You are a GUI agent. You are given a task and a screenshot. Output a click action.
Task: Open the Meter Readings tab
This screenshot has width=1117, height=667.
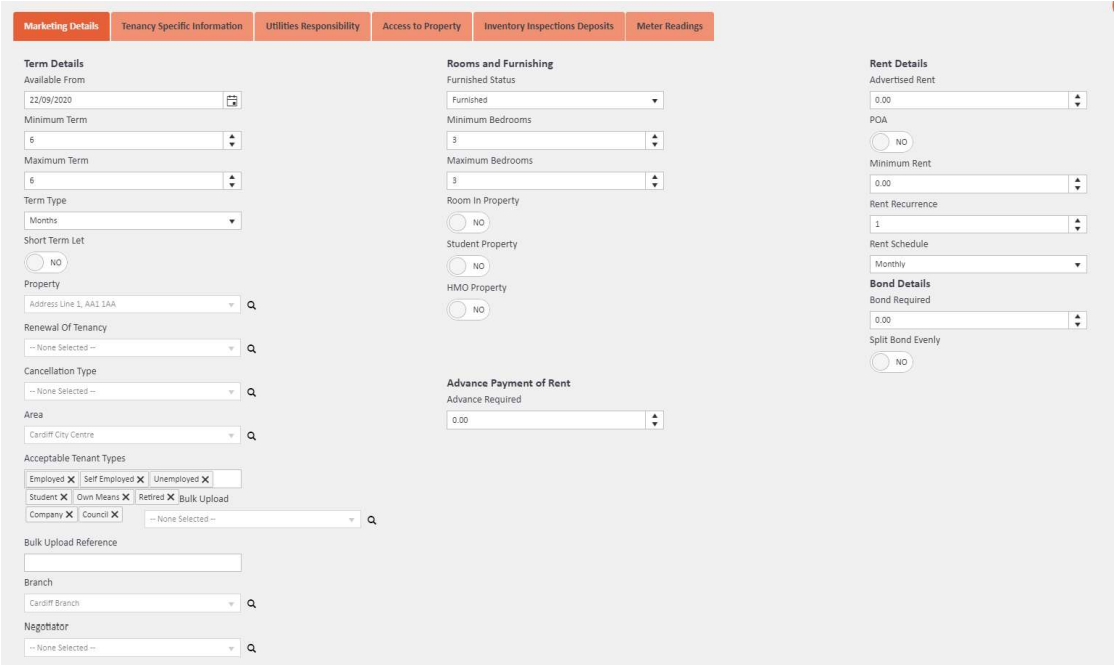669,26
